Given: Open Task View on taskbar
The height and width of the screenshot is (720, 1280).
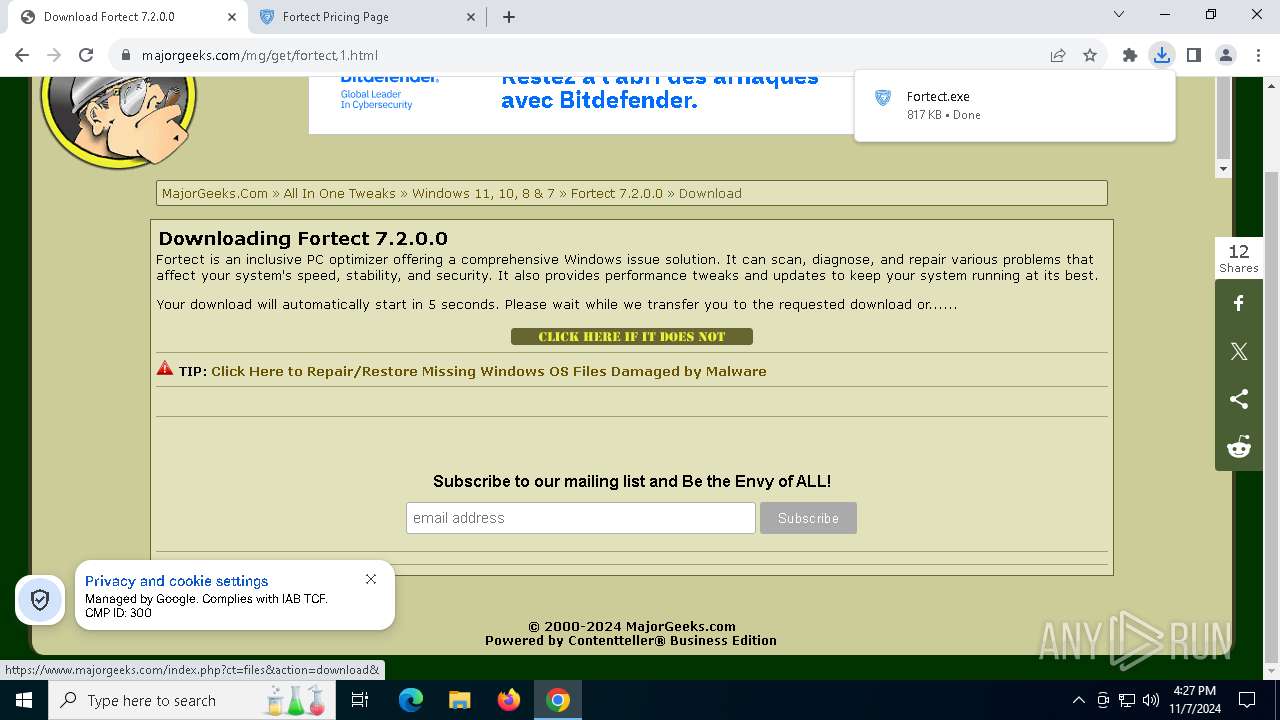Looking at the screenshot, I should click(361, 700).
